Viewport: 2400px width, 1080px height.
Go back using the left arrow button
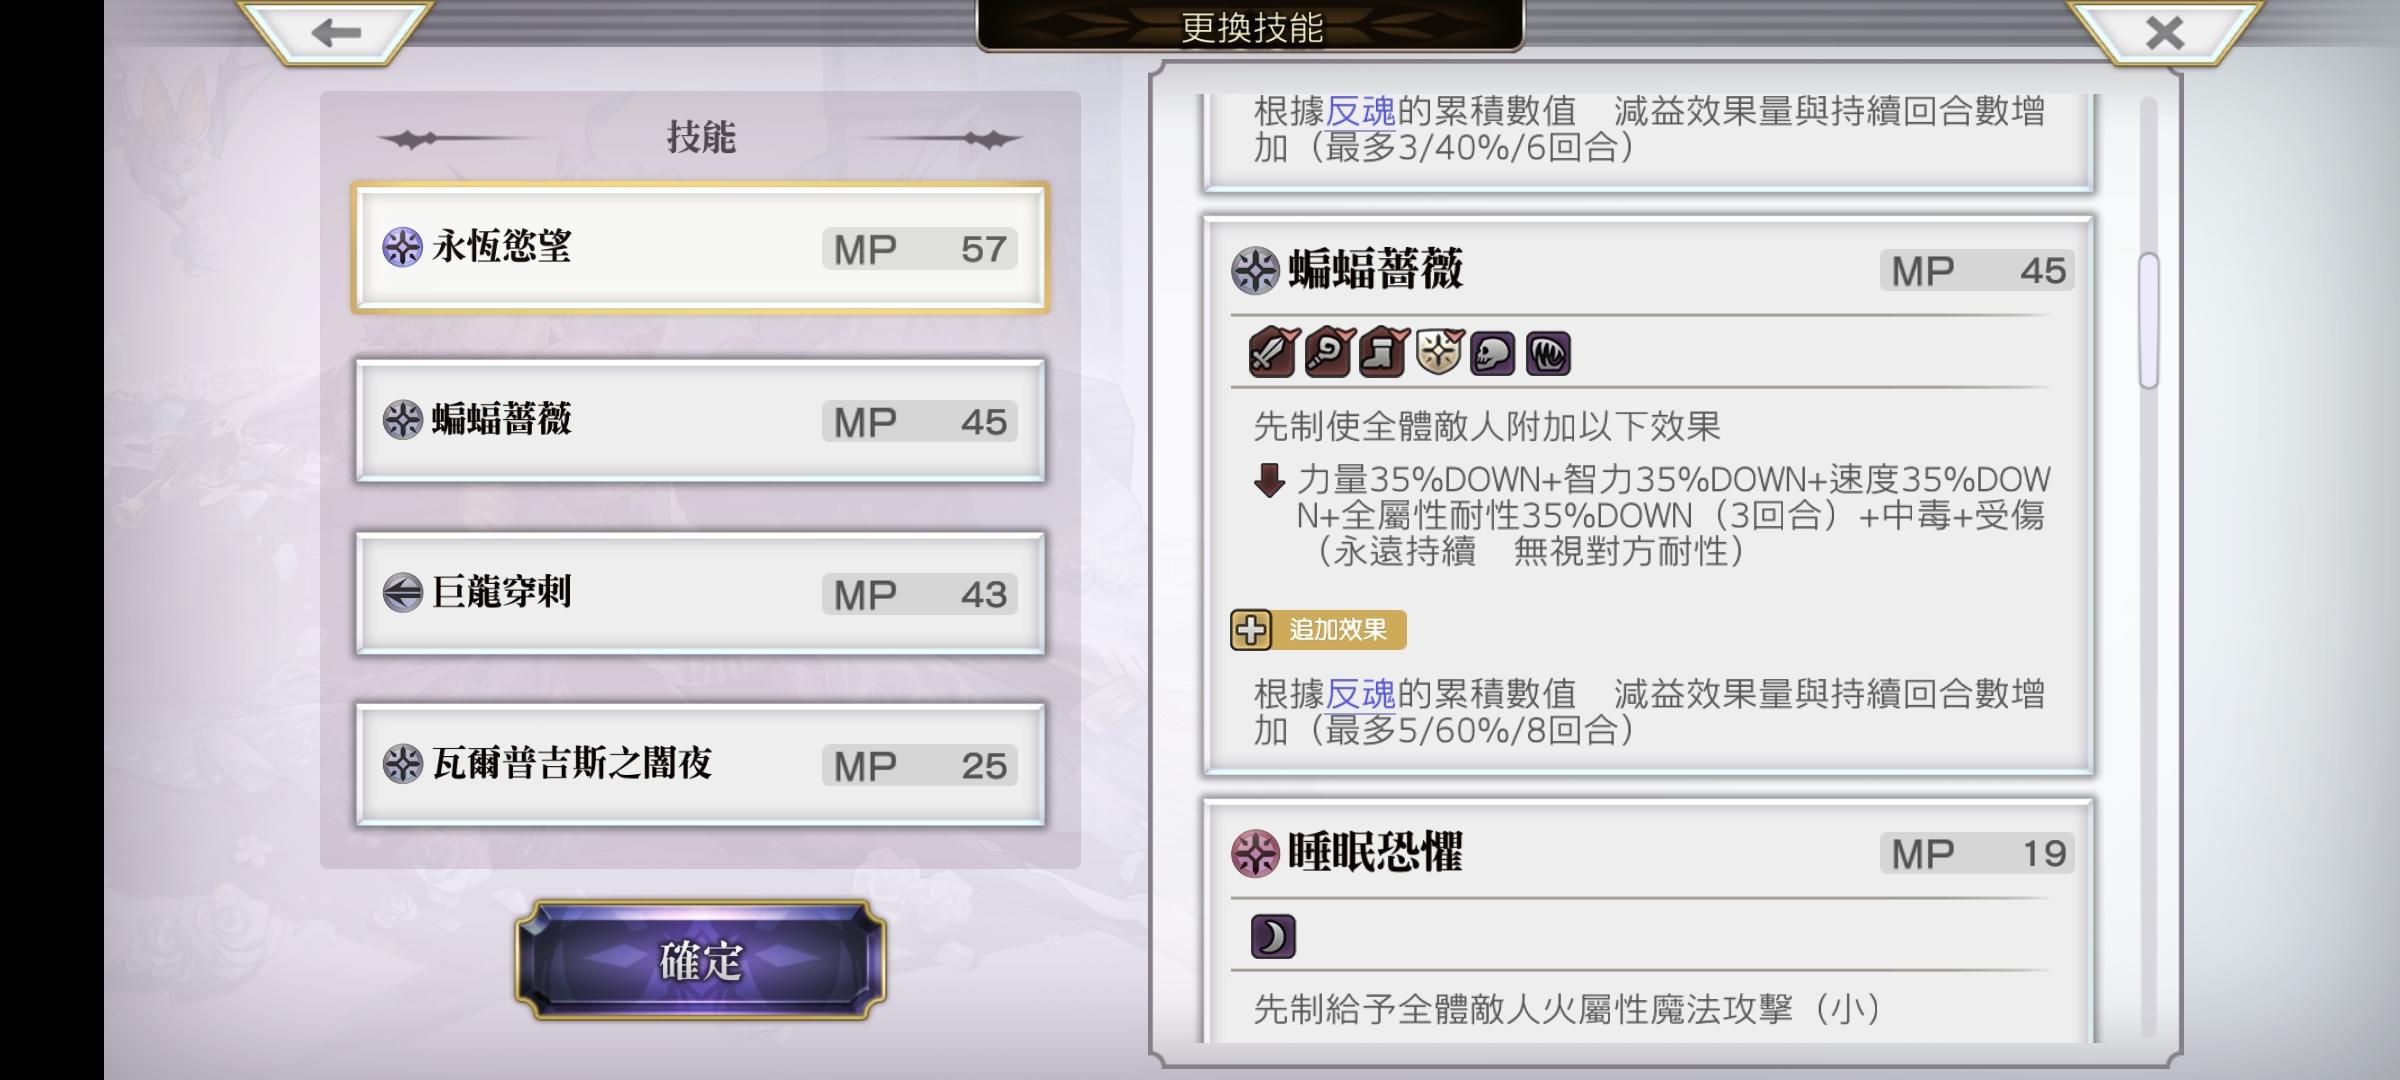(x=335, y=32)
